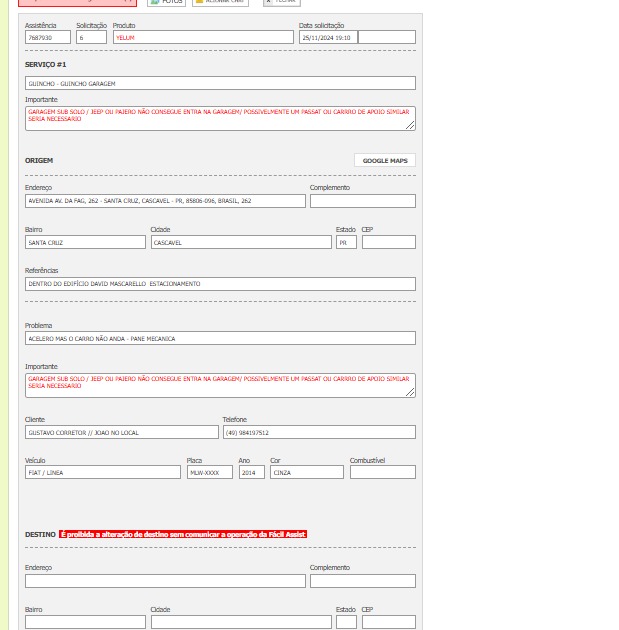Select the Placa field MLW-XXXX

[210, 472]
